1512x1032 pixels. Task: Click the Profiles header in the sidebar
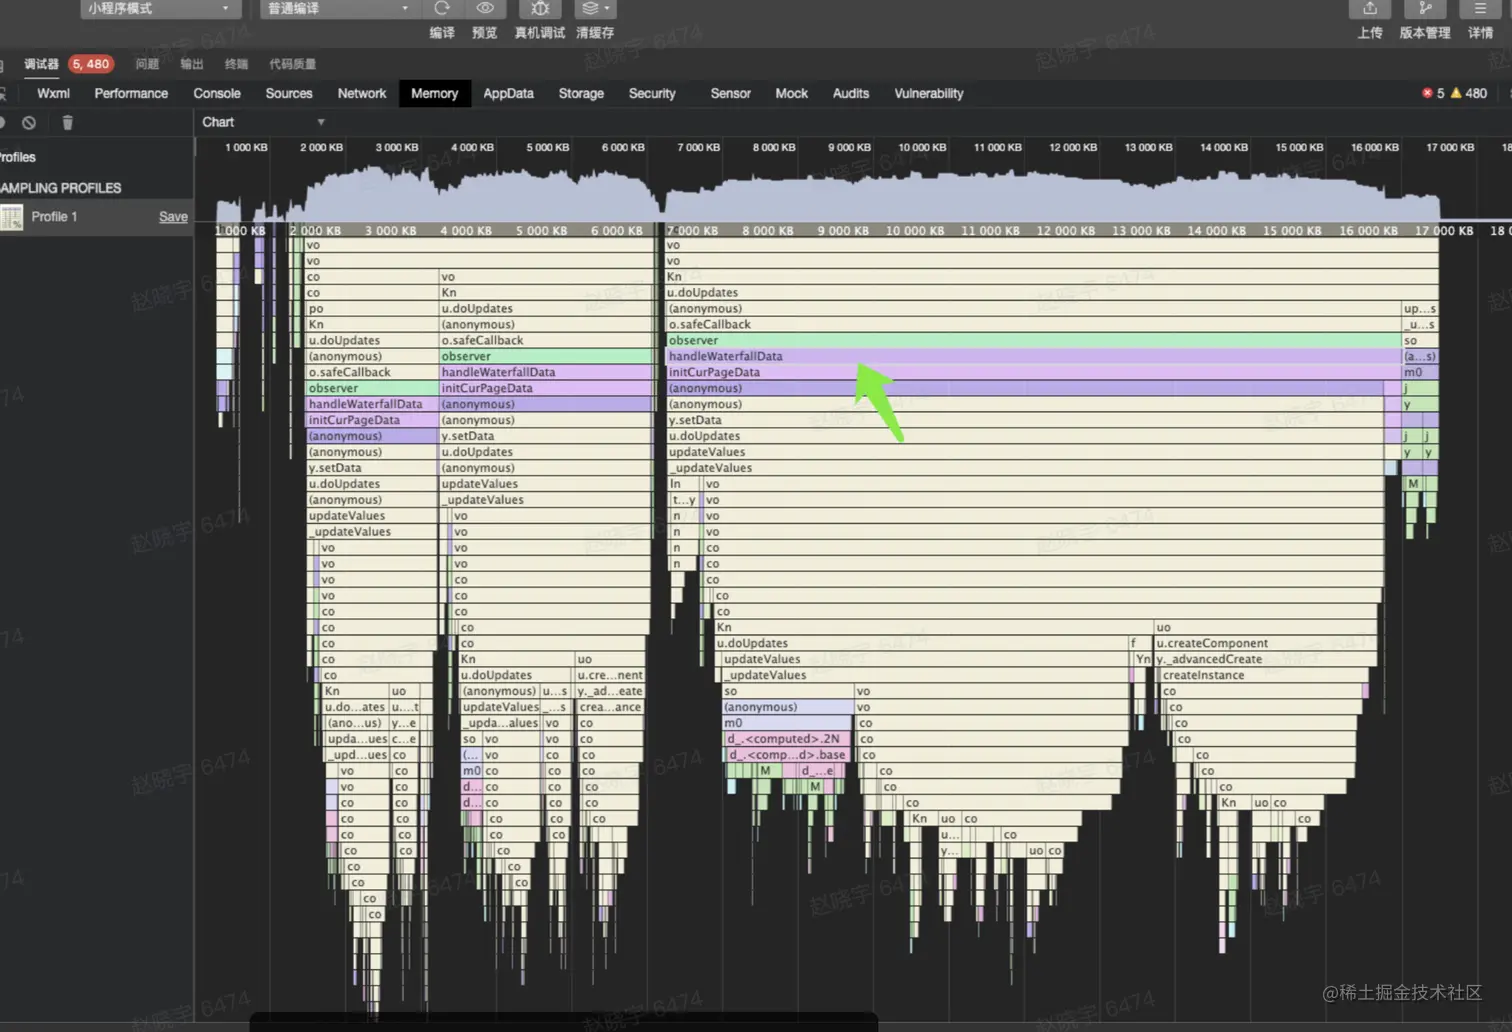(17, 157)
